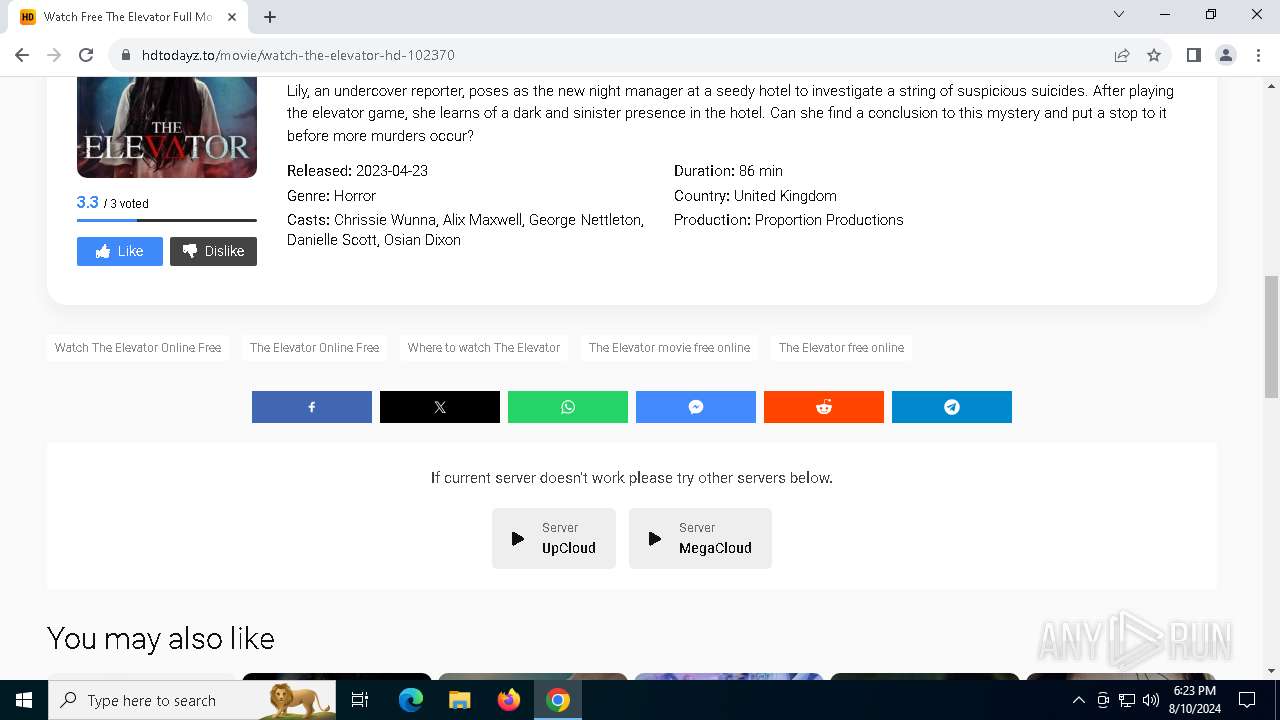Show hidden system tray icons

click(x=1078, y=700)
